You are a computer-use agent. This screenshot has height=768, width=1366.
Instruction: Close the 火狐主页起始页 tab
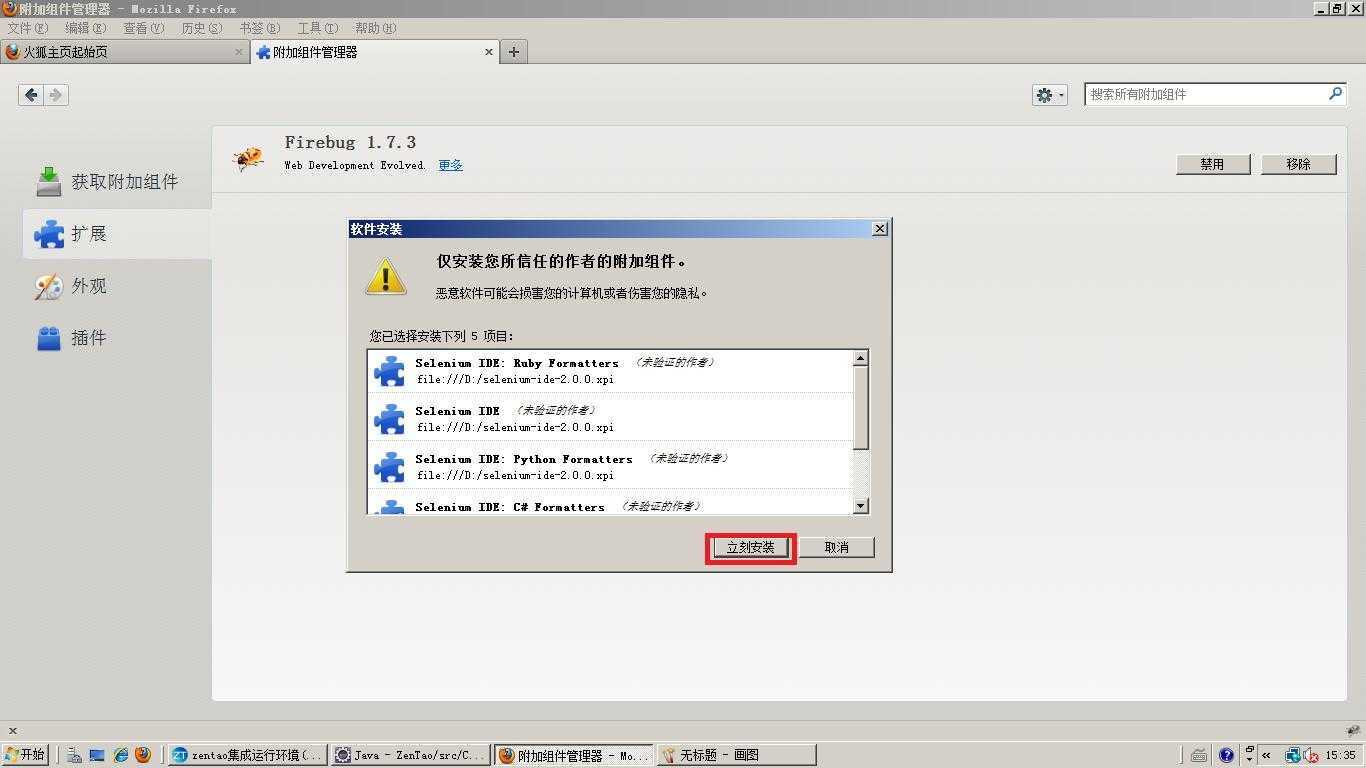point(239,52)
